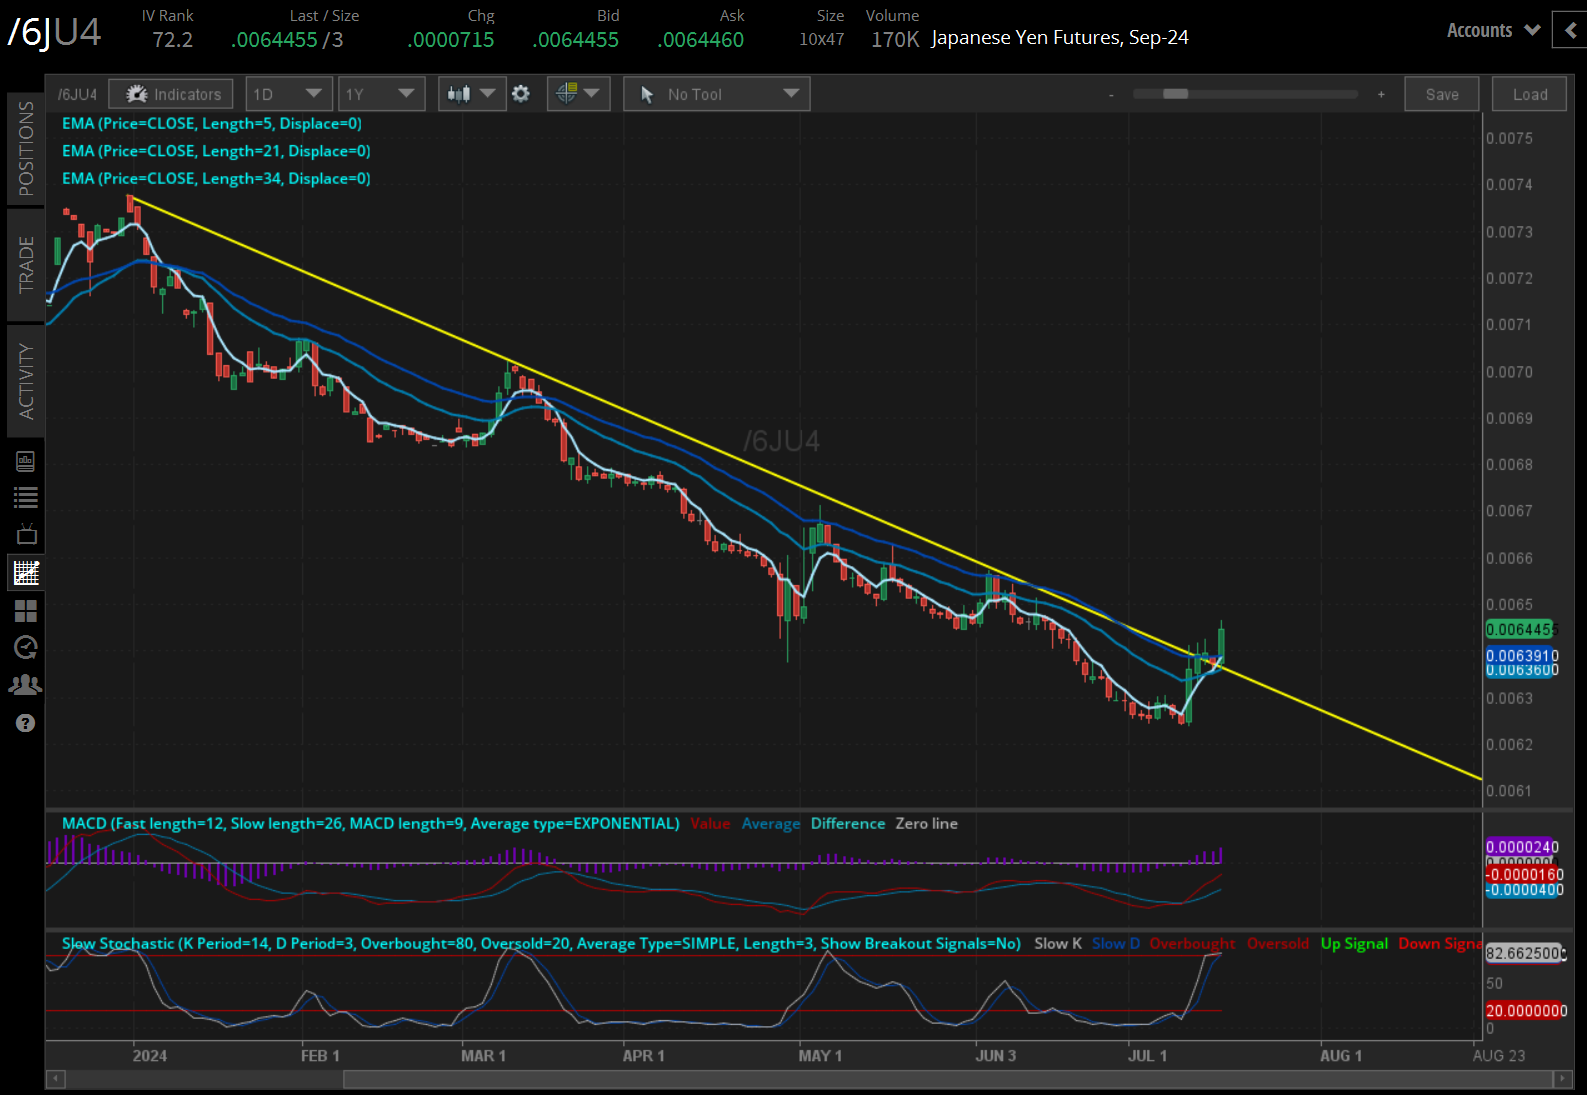The width and height of the screenshot is (1587, 1095).
Task: Click the Save button
Action: point(1441,94)
